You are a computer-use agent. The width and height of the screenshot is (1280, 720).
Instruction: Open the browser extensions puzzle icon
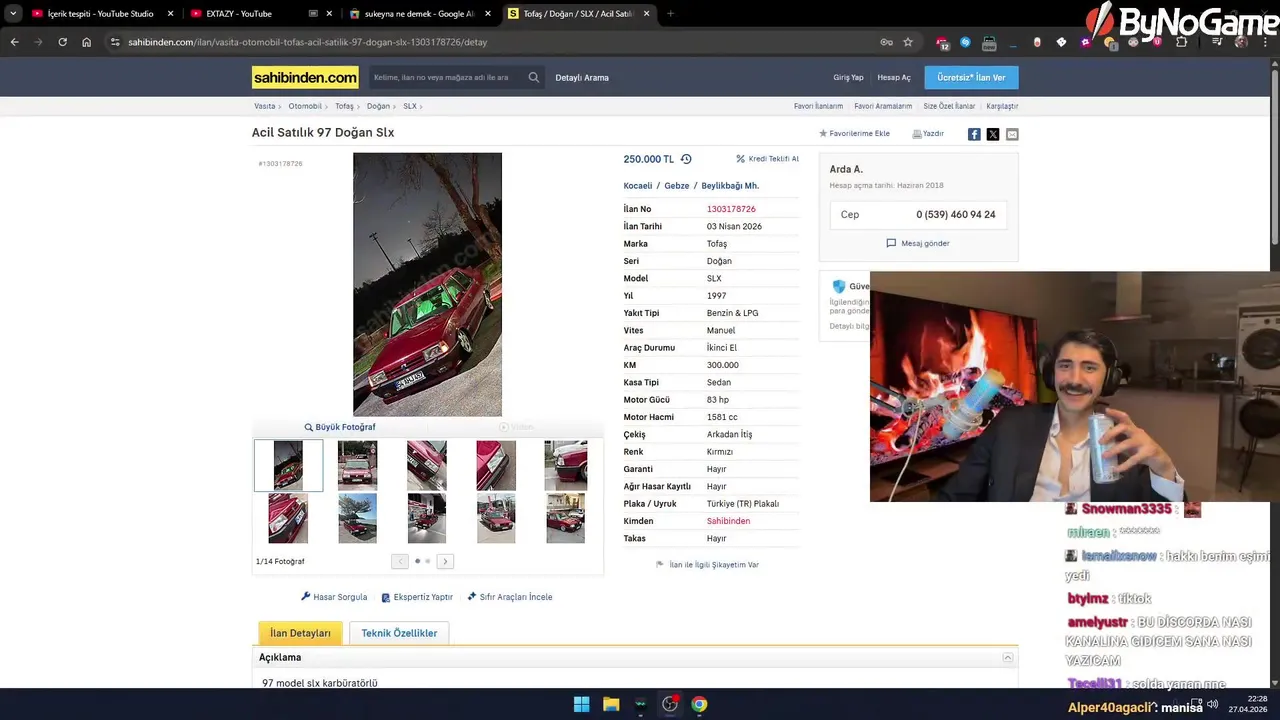(1182, 42)
